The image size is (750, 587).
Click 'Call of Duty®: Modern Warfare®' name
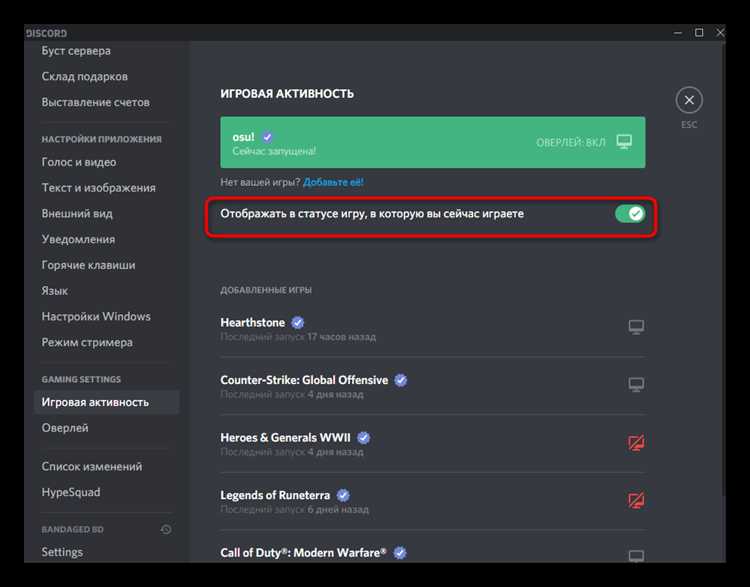coord(303,553)
